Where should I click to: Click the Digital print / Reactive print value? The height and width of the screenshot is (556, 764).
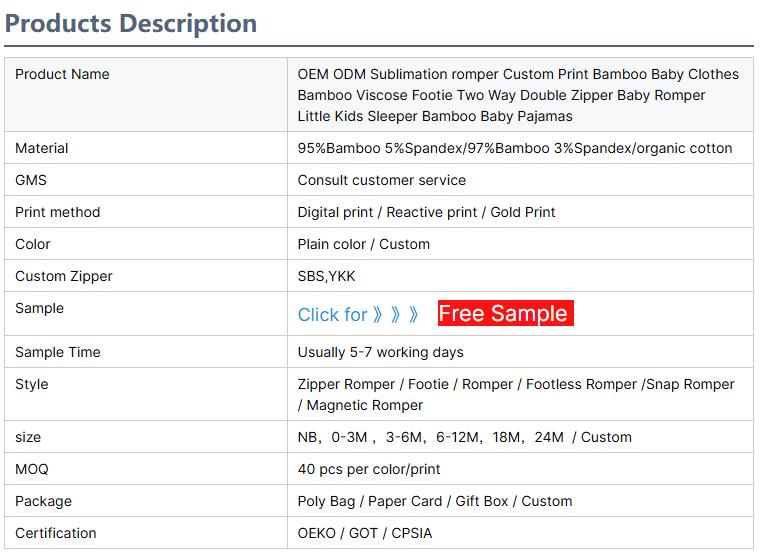click(x=426, y=212)
